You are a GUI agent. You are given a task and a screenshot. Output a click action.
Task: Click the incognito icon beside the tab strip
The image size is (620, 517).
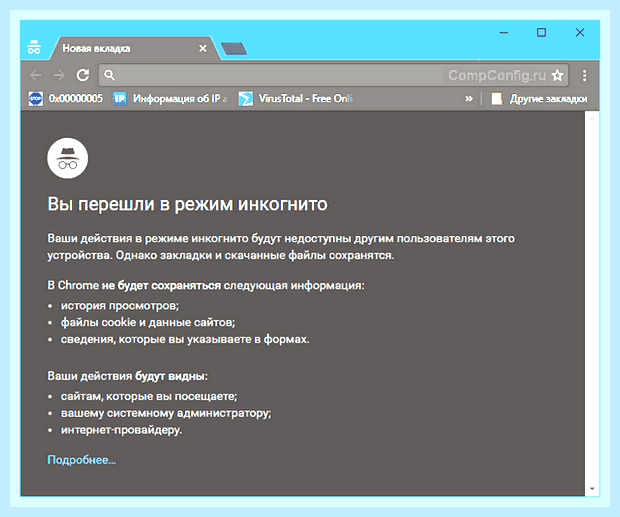[34, 47]
